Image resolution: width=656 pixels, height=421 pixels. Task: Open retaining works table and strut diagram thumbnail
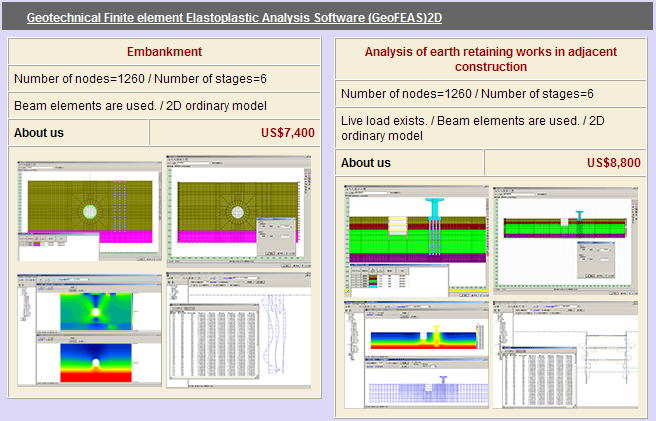tap(566, 354)
